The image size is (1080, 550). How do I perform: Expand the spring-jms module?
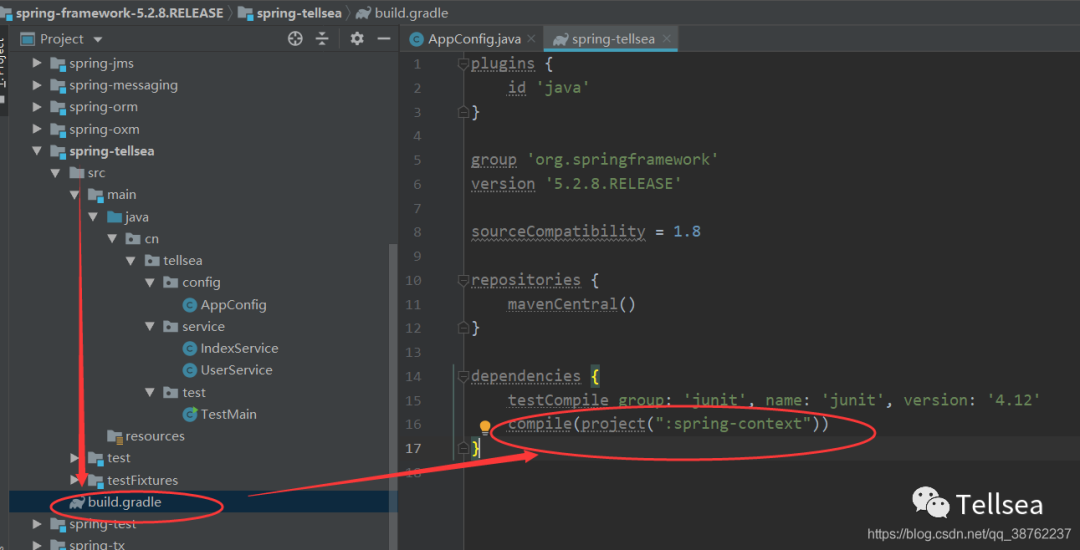[x=37, y=64]
